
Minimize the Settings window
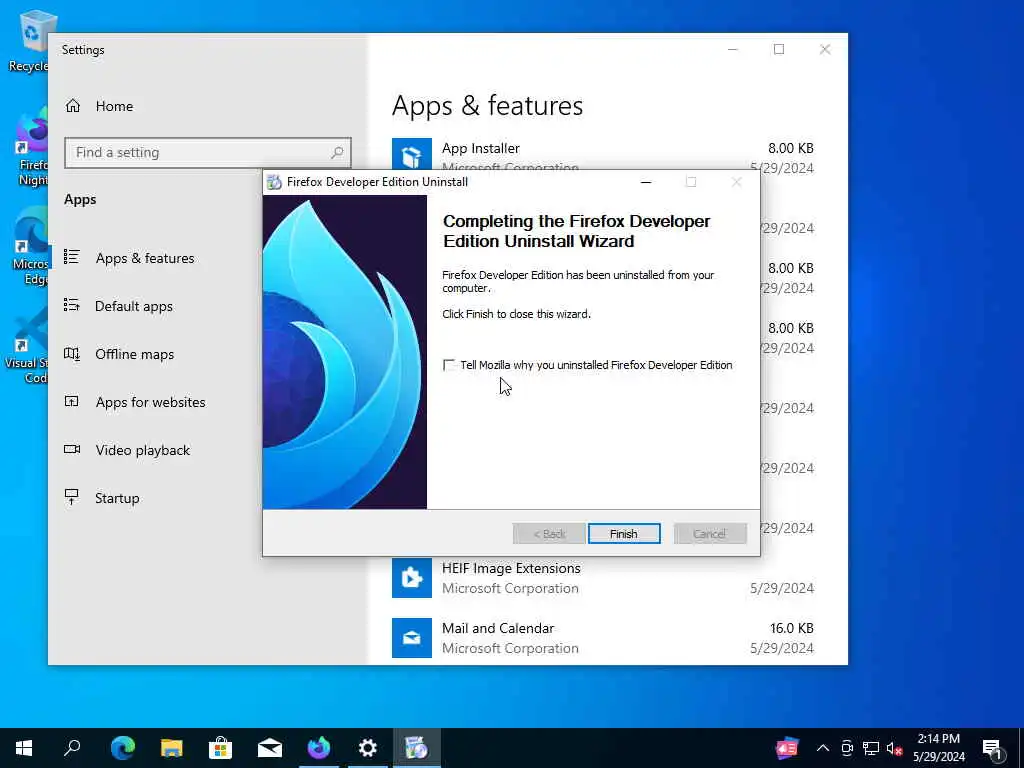(733, 50)
